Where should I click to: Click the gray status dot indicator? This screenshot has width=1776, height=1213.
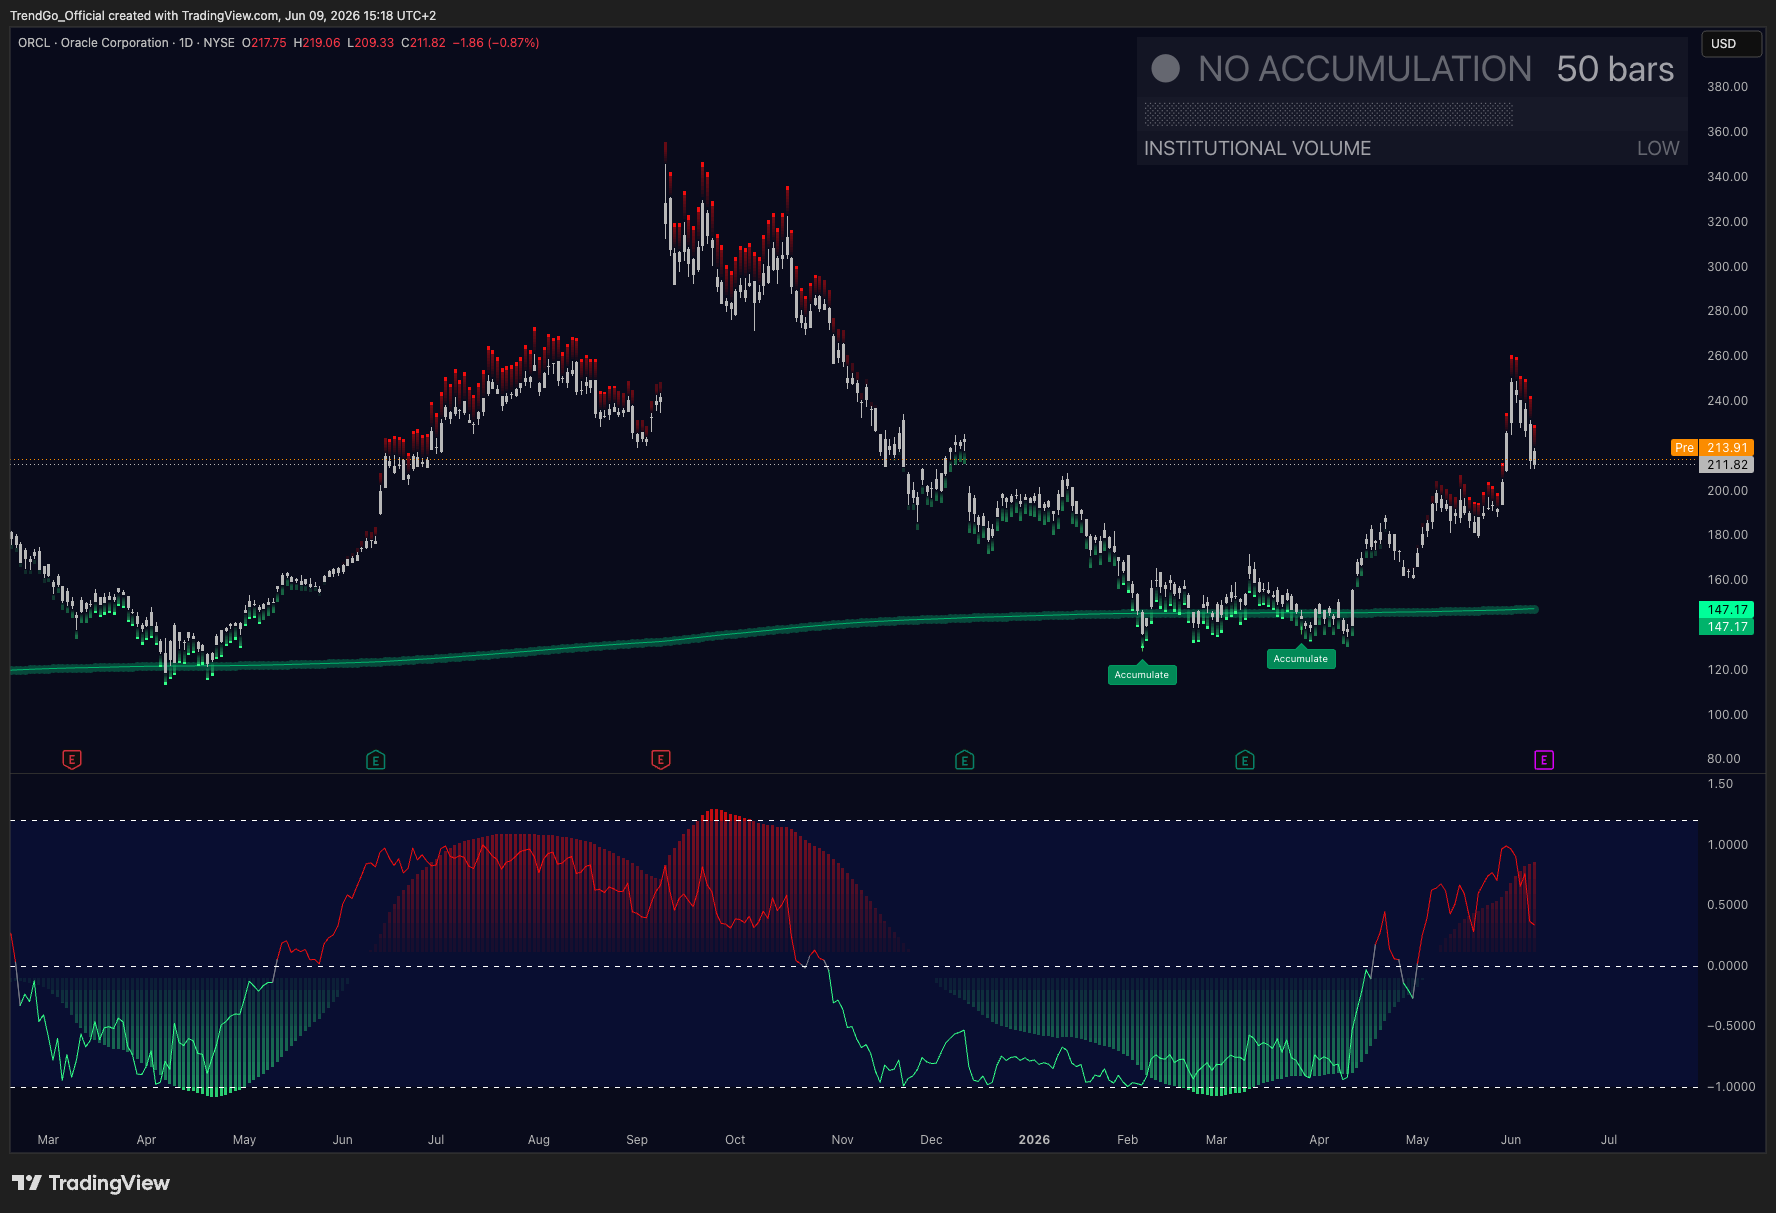coord(1166,69)
